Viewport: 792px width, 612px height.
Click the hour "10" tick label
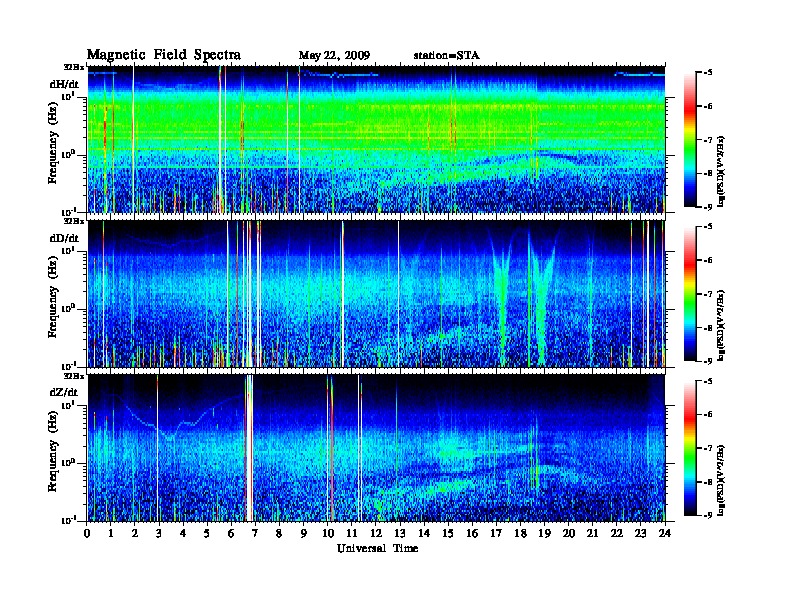[328, 533]
